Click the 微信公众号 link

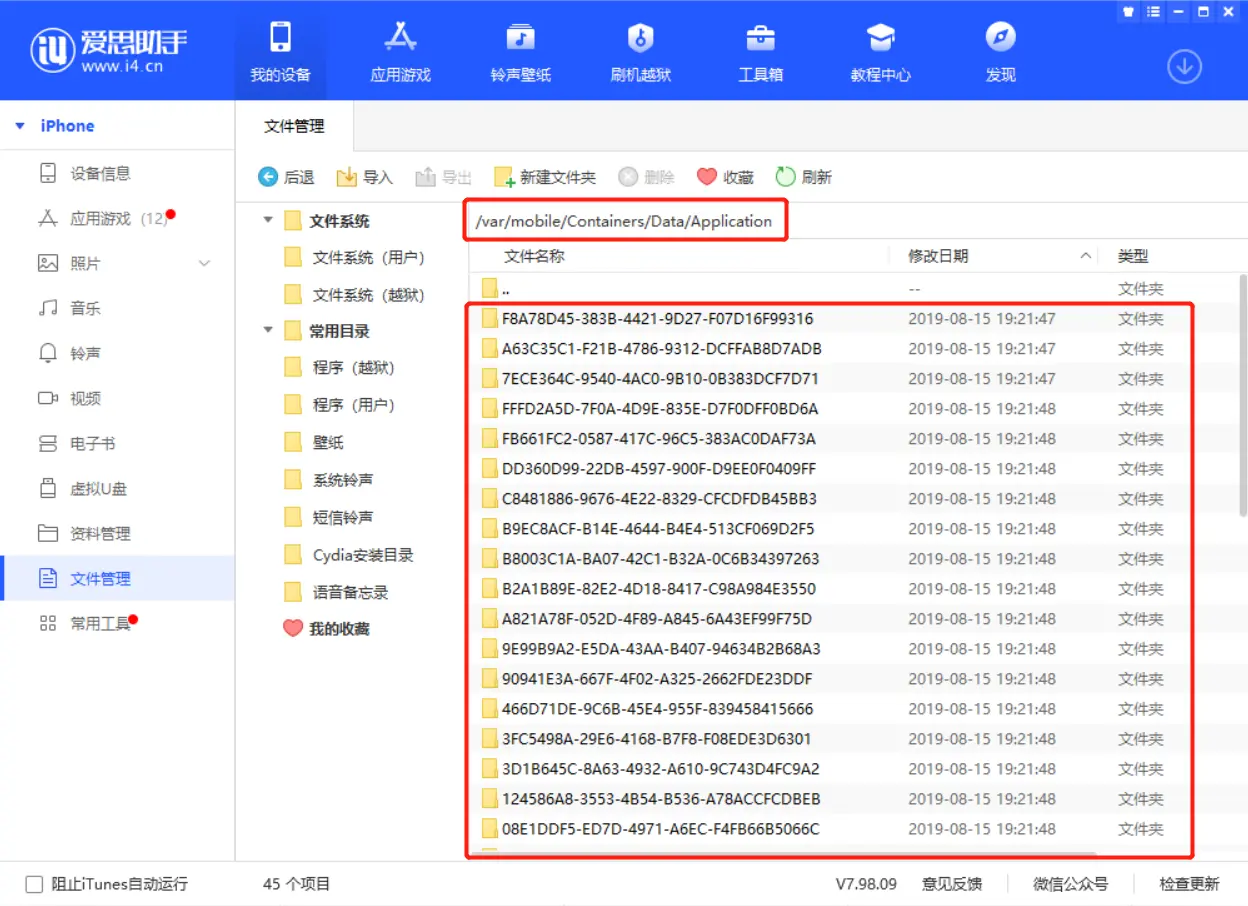[1071, 884]
